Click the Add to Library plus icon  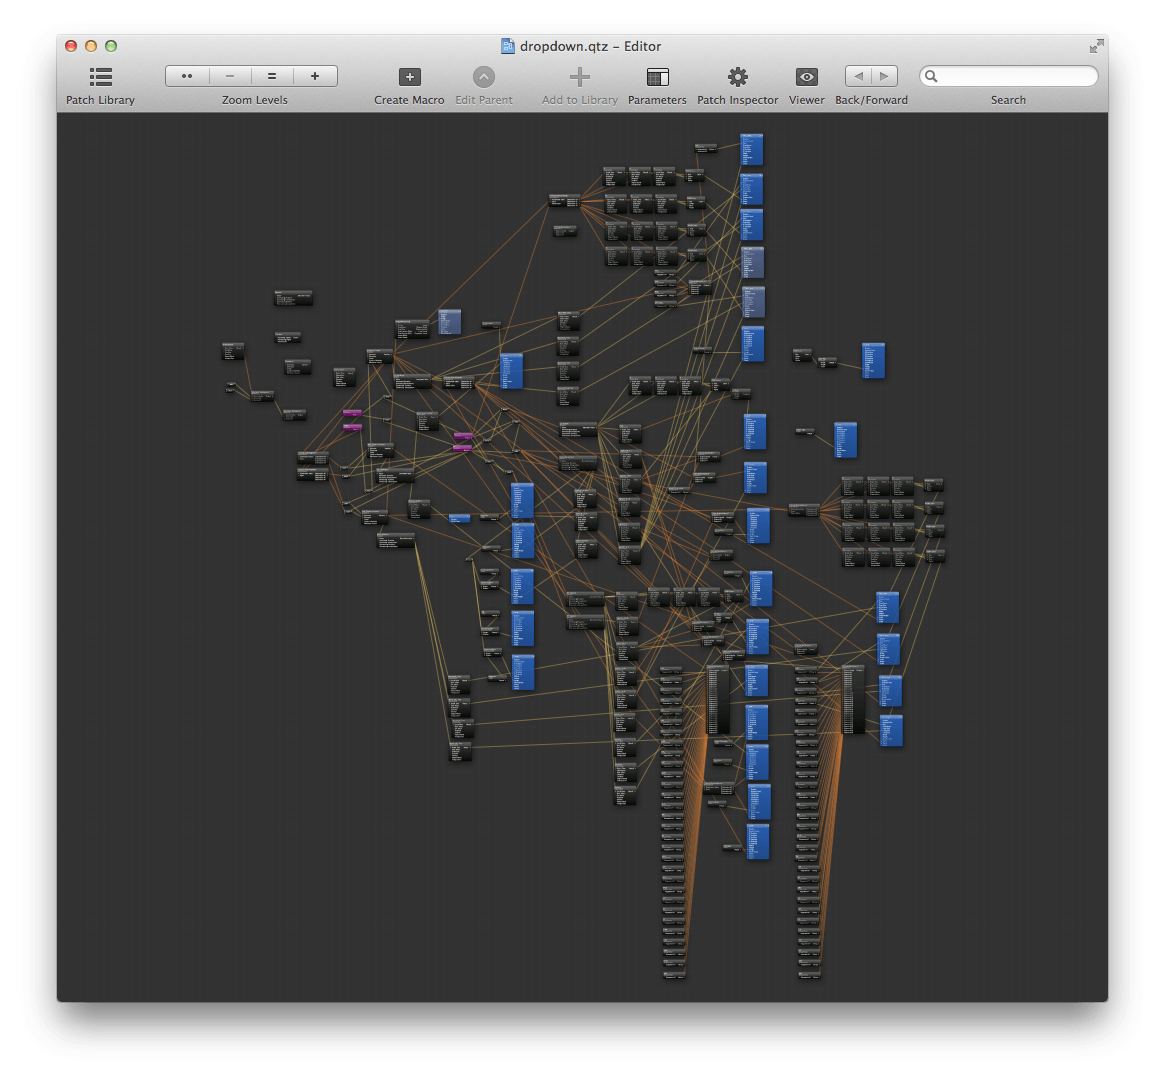pos(579,77)
